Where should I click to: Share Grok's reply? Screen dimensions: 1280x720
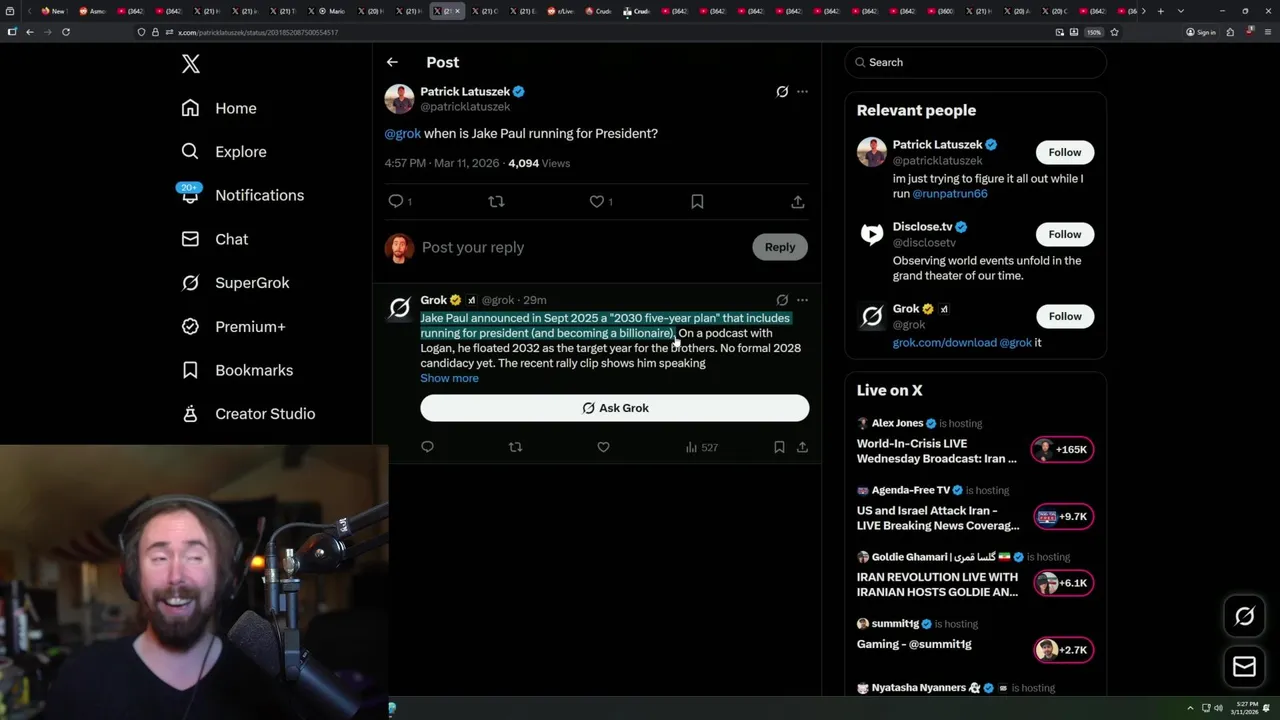802,447
